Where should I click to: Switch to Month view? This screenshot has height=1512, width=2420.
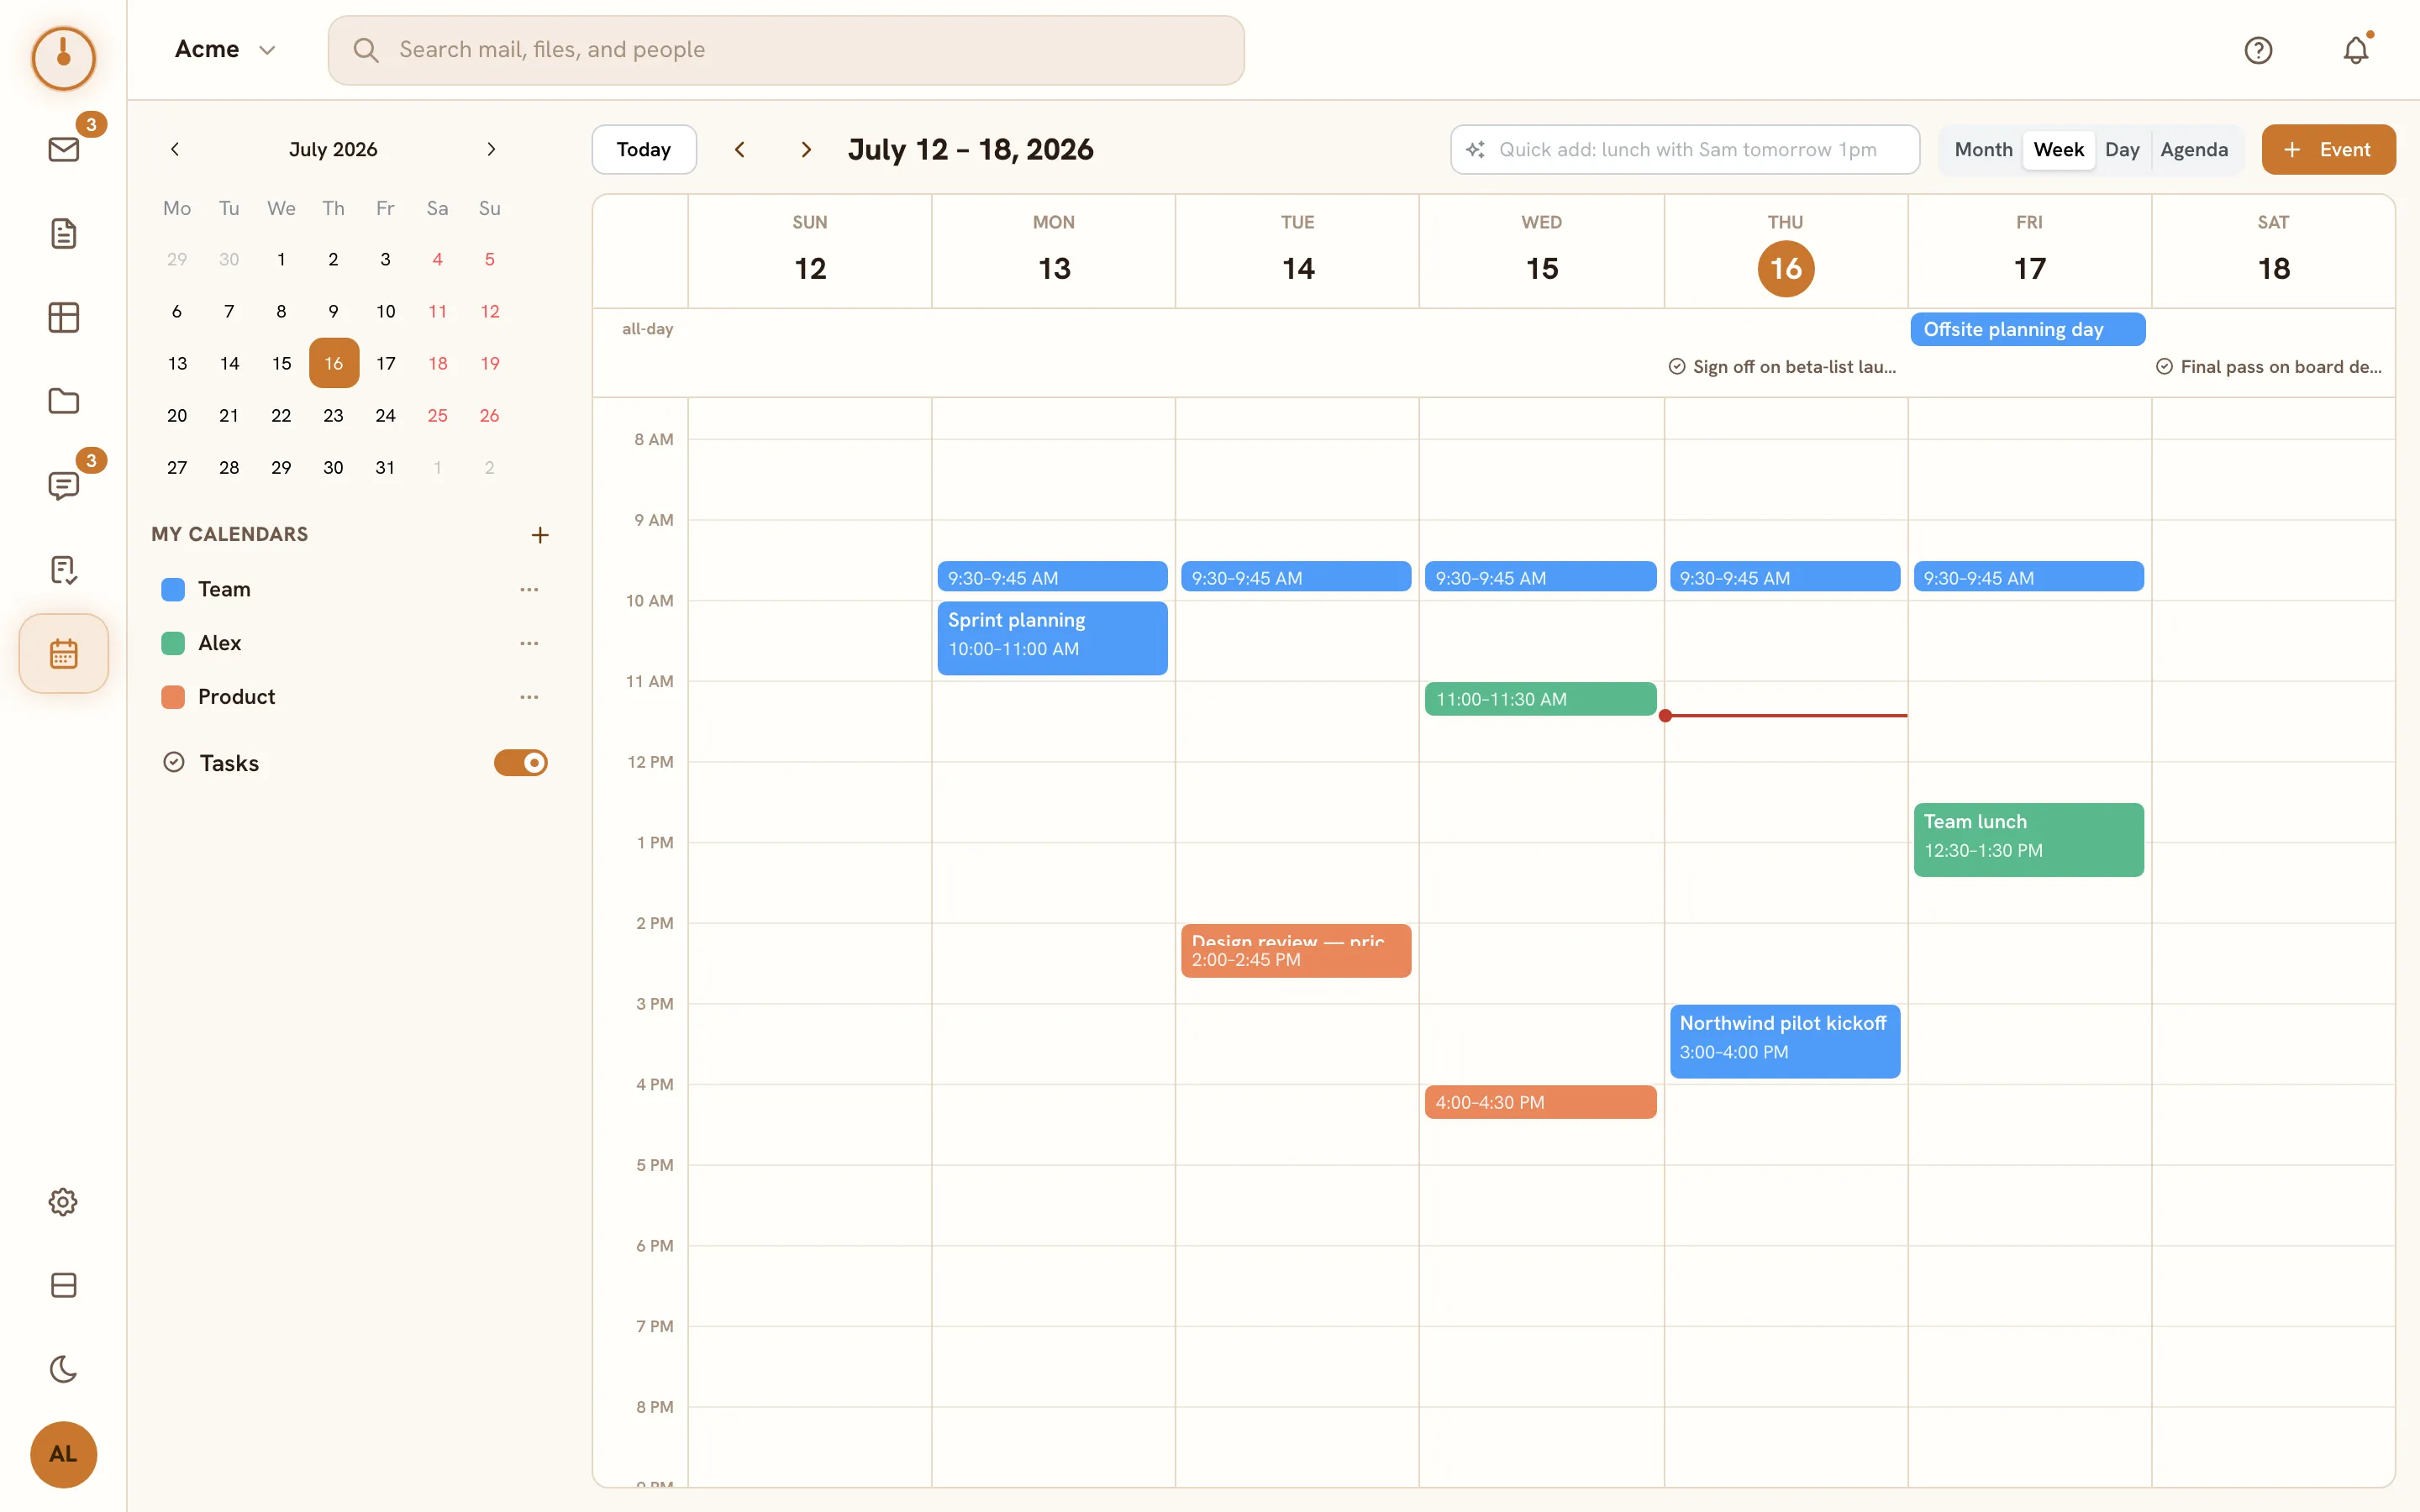(x=1983, y=150)
